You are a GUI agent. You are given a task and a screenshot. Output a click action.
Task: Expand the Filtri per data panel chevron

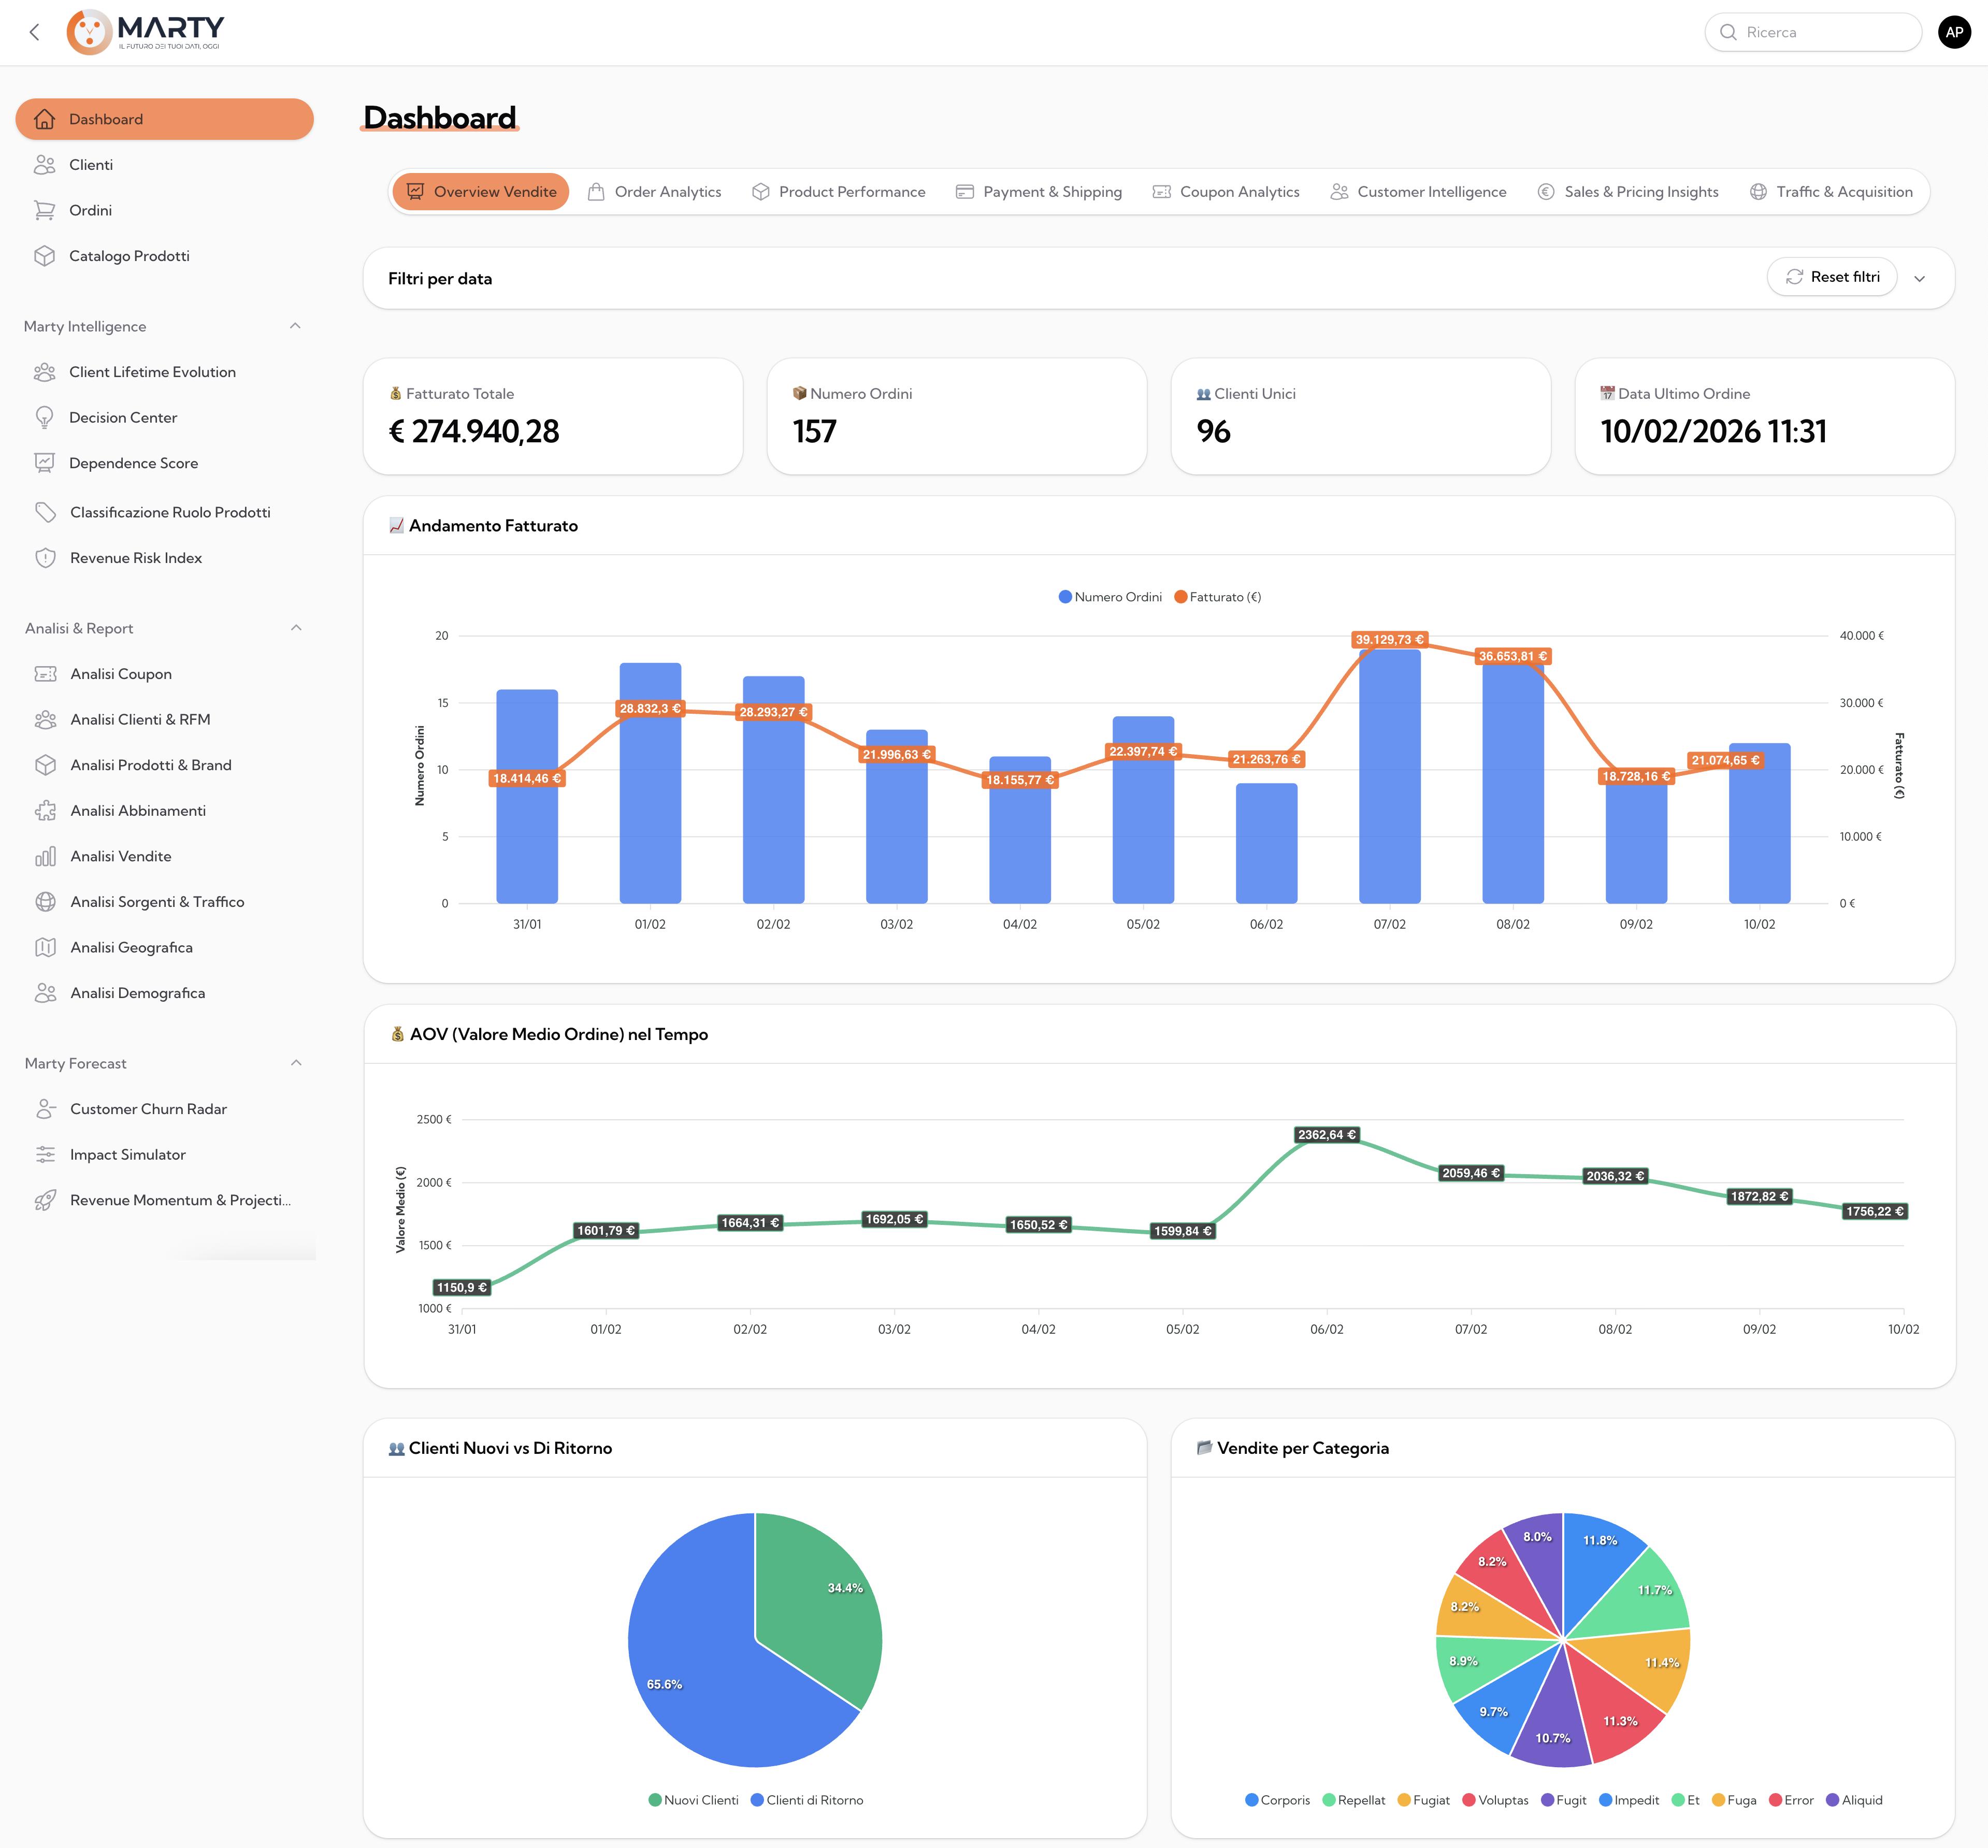1920,278
